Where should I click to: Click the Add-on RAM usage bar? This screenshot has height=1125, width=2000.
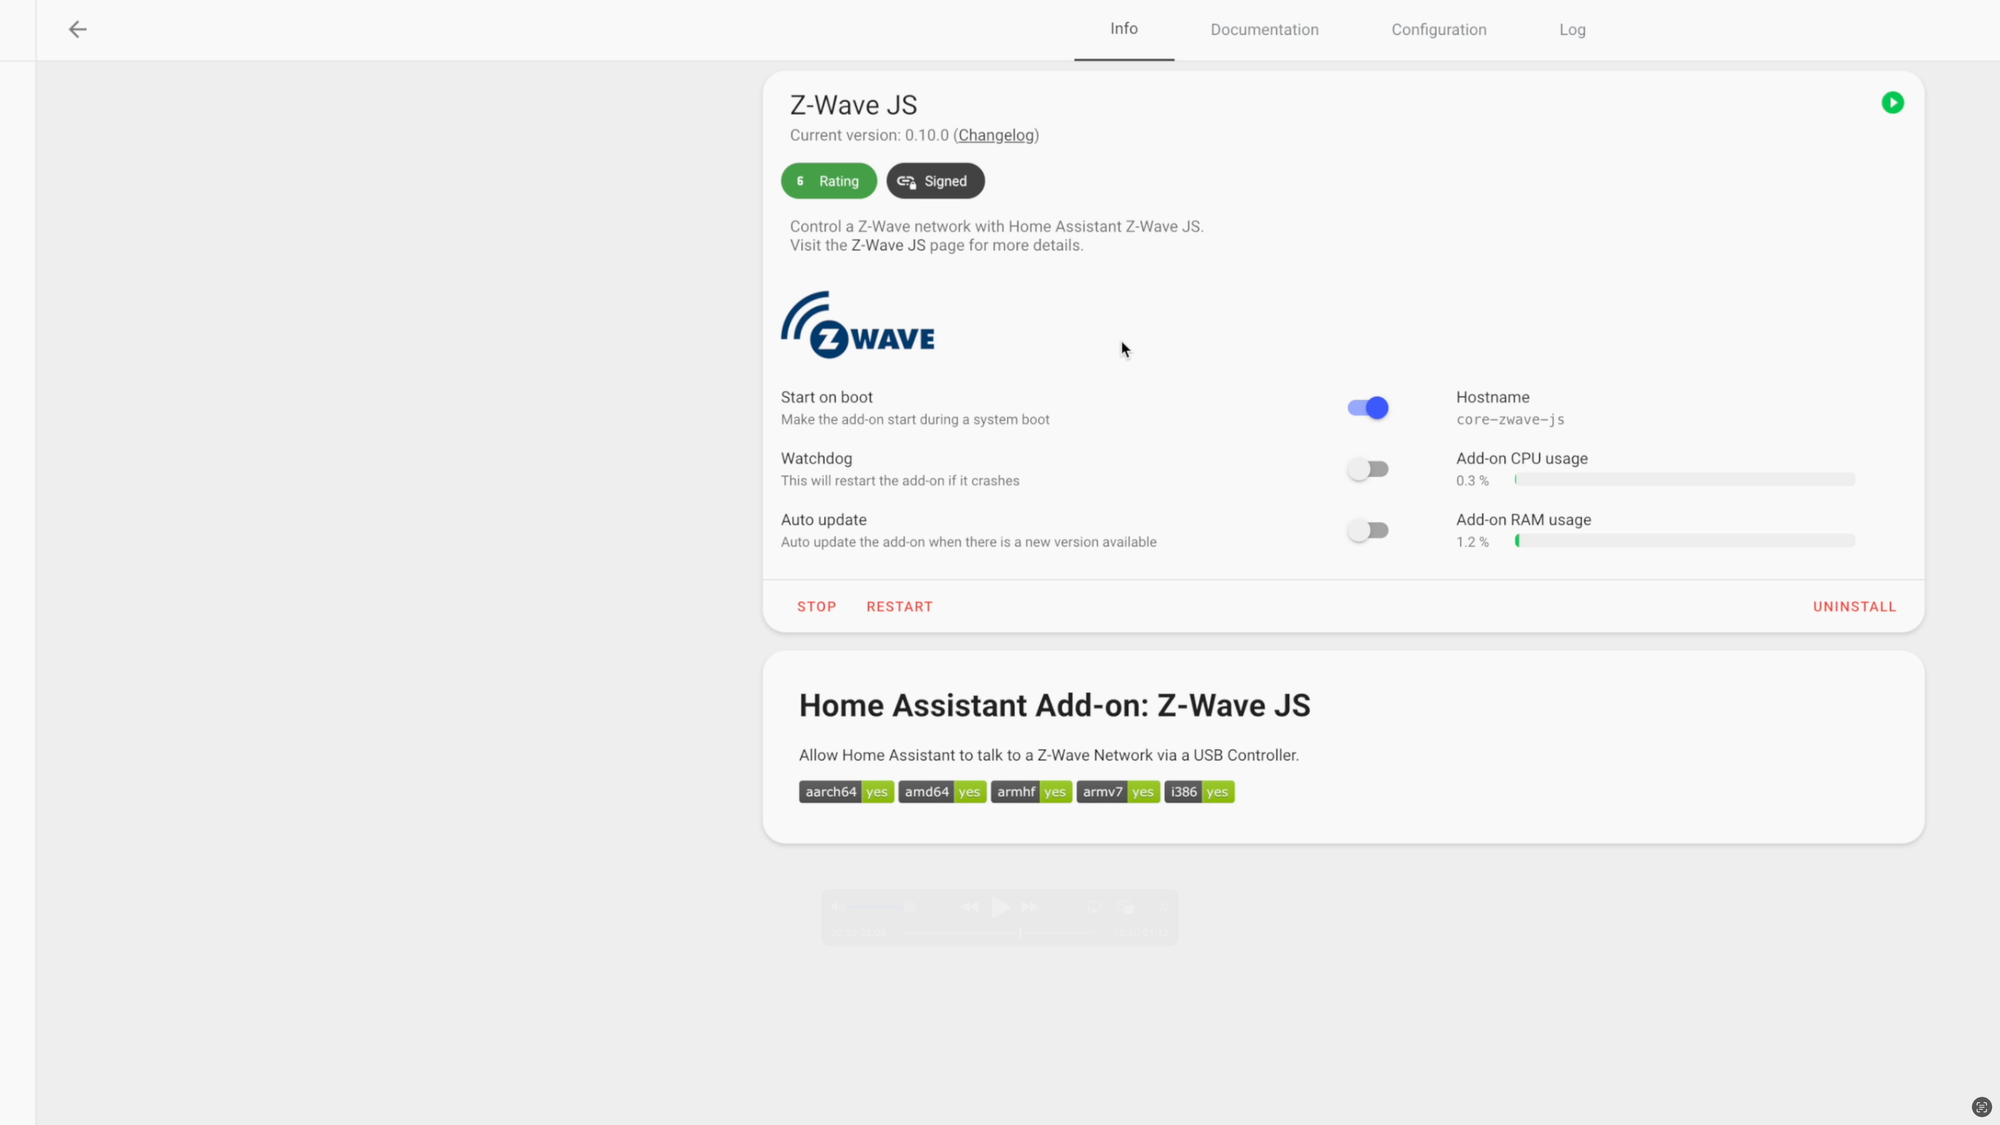tap(1685, 541)
